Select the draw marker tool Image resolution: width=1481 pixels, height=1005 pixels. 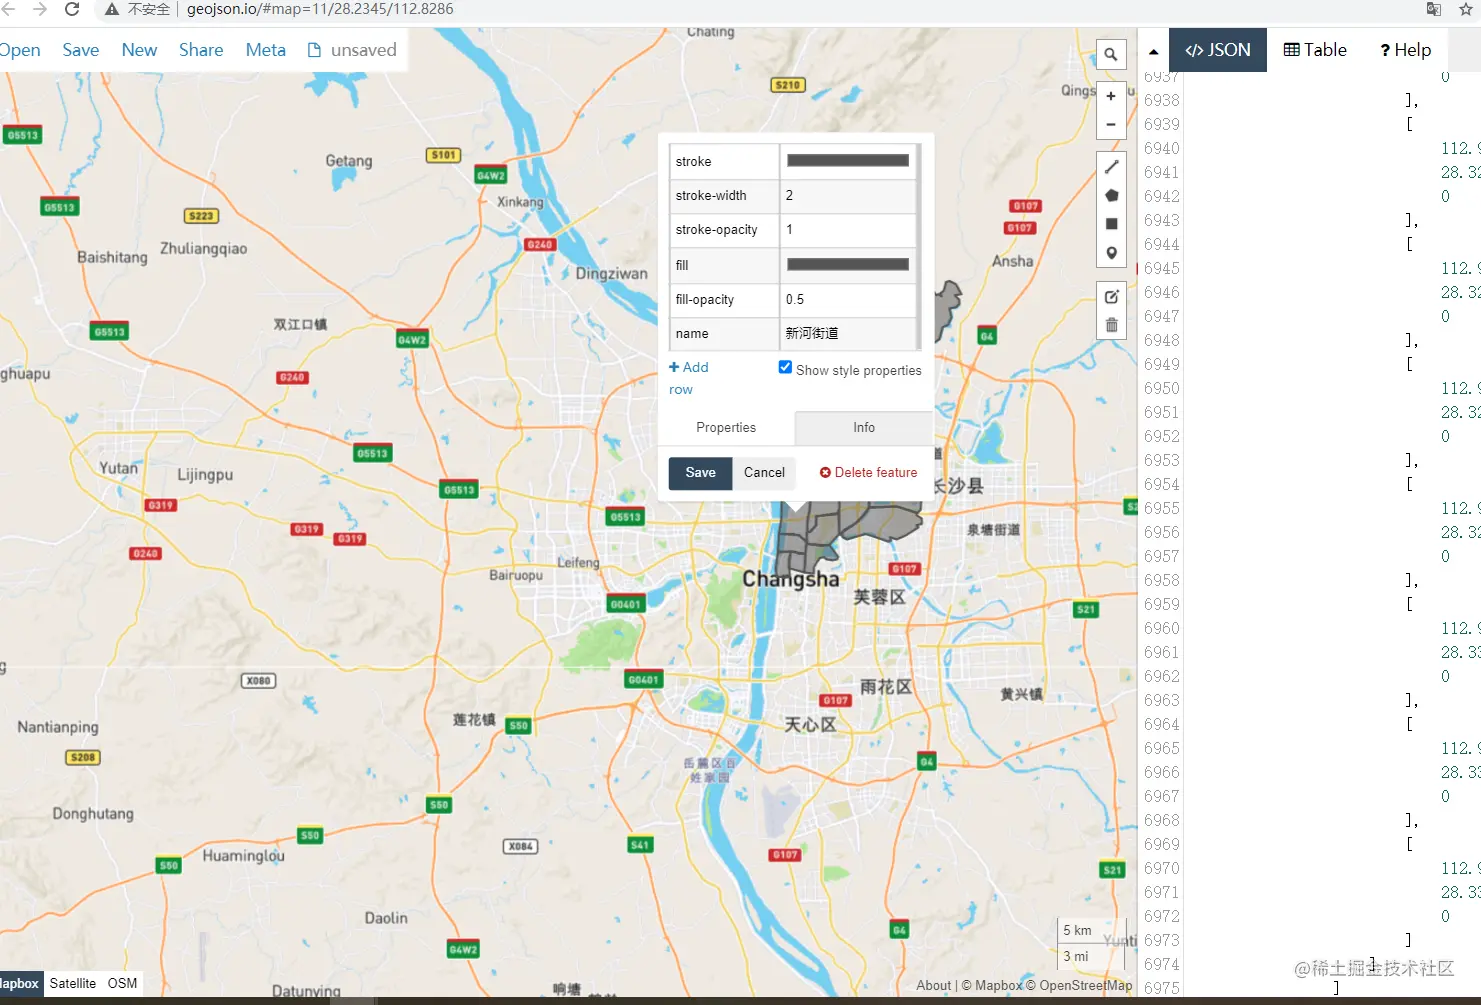1111,253
